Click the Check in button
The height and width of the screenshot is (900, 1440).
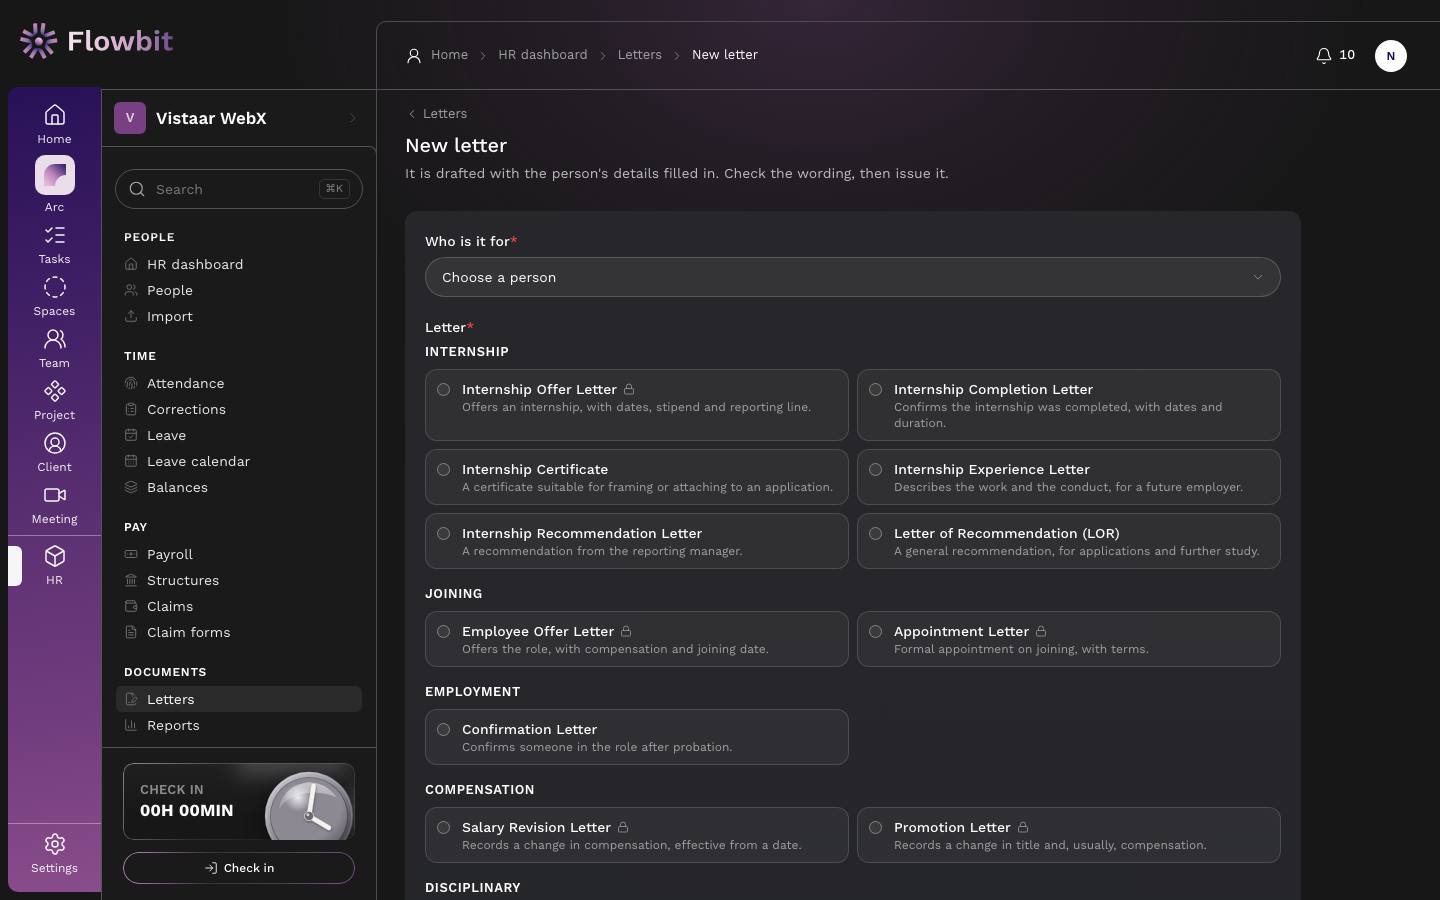(x=239, y=868)
